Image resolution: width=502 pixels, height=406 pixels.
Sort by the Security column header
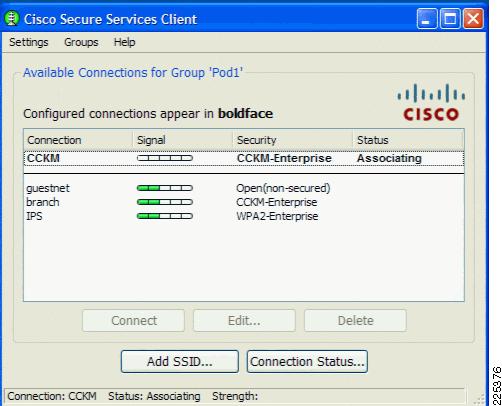293,140
